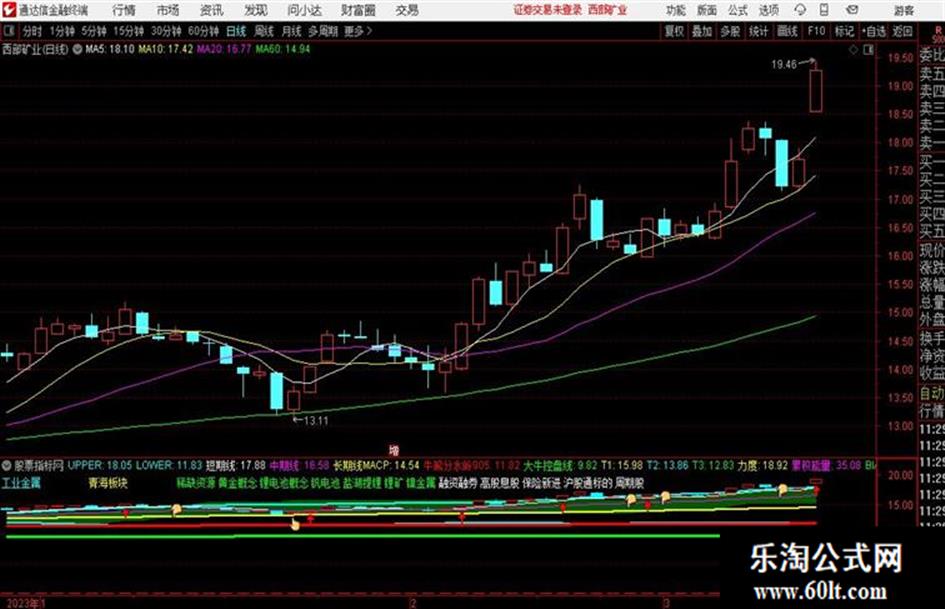Switch to 5分钟 chart period

(x=94, y=31)
